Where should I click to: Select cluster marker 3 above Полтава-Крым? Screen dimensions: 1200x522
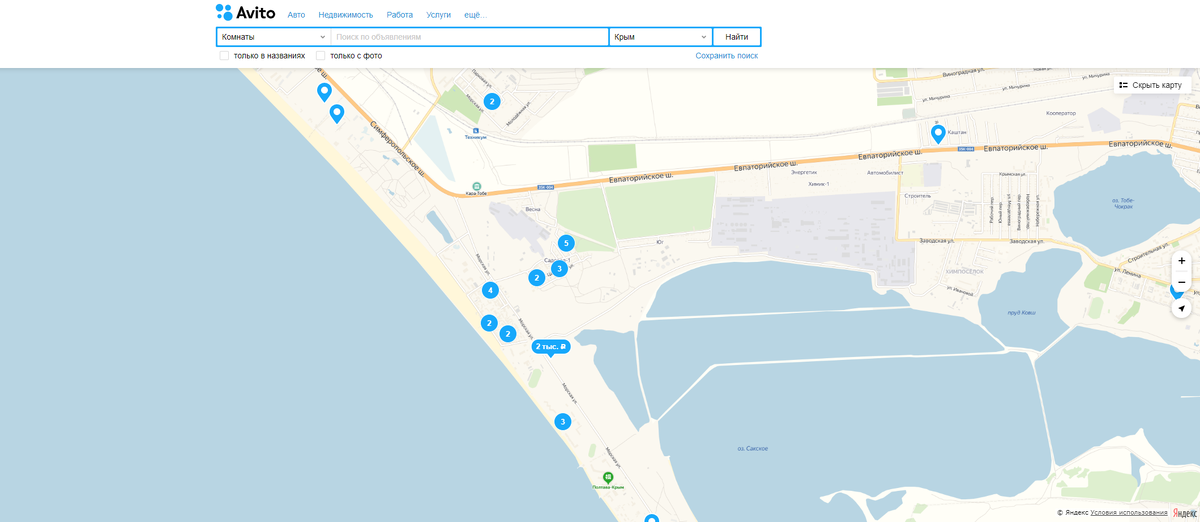click(x=563, y=422)
